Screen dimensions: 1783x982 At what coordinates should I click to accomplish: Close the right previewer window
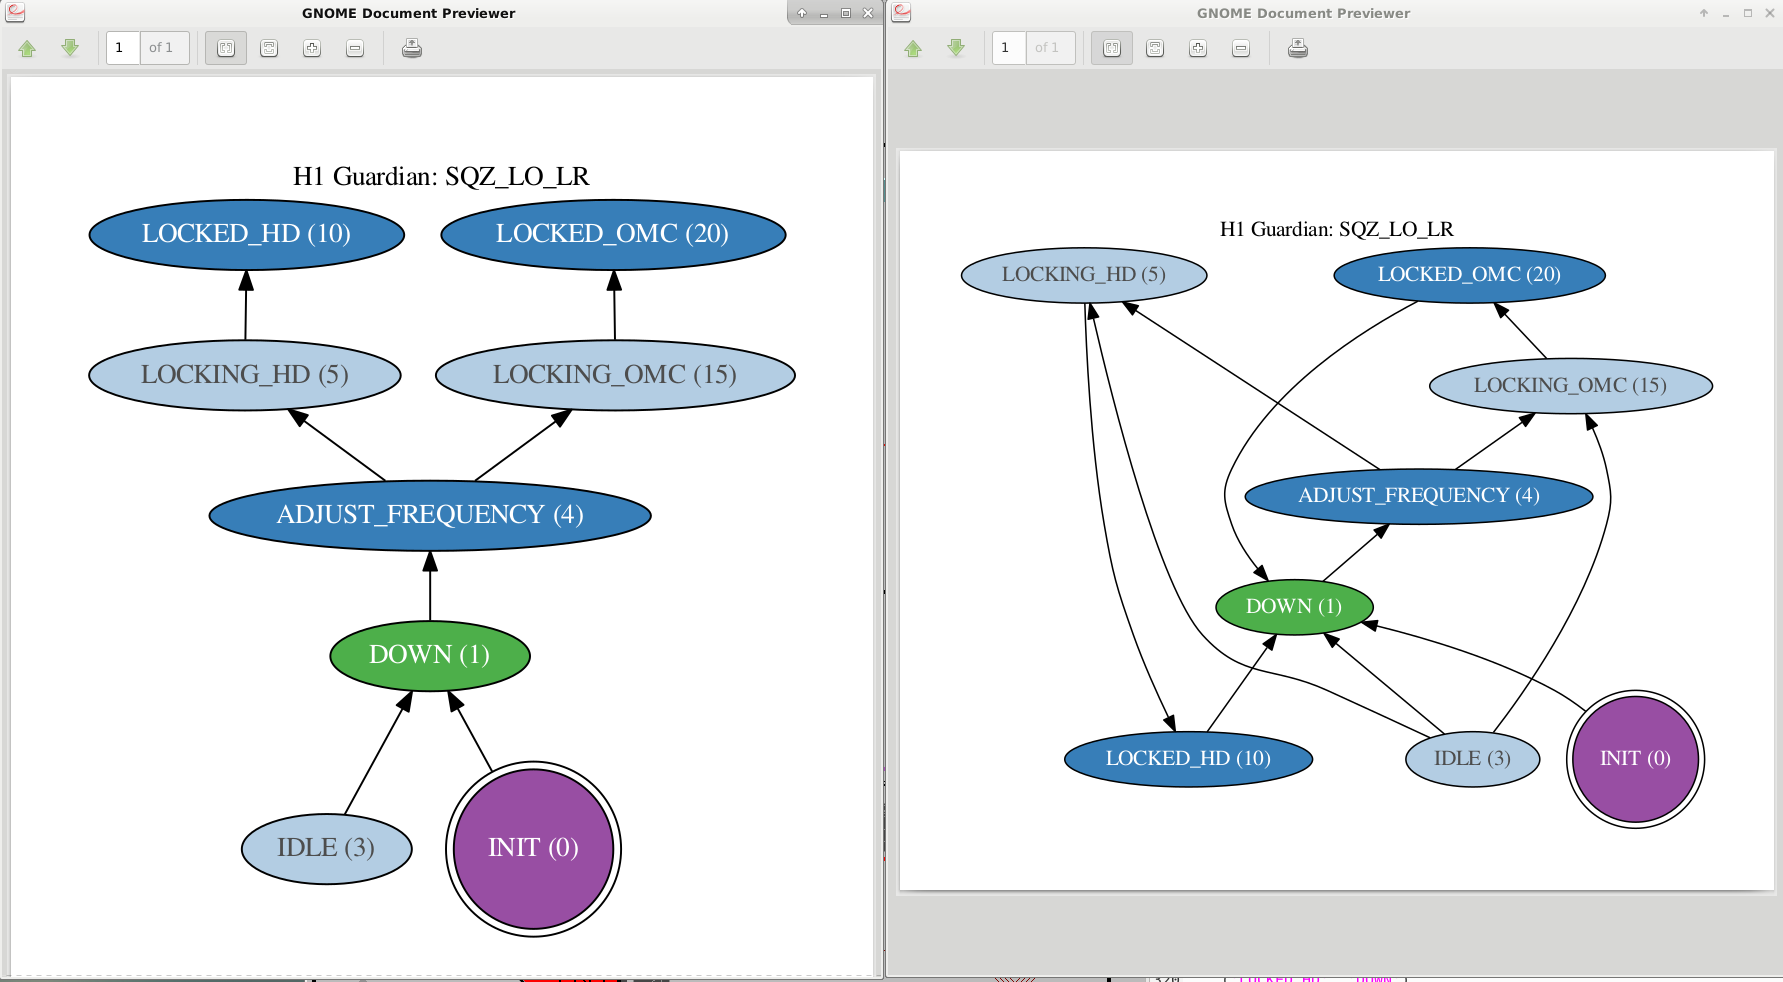tap(1770, 13)
